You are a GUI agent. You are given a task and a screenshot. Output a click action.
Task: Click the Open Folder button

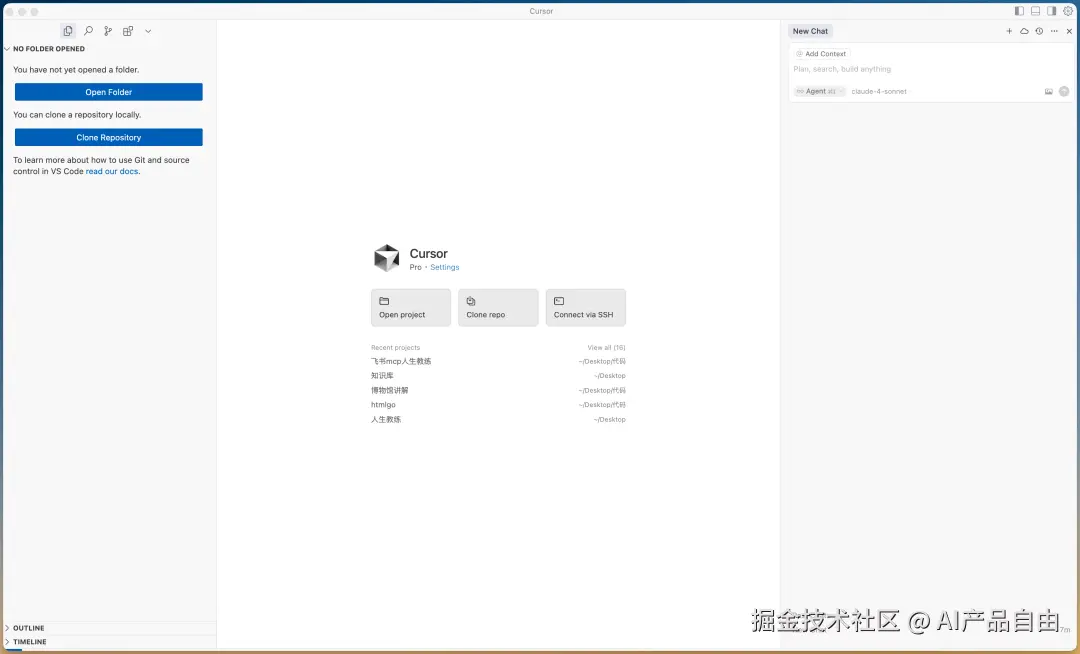tap(109, 92)
